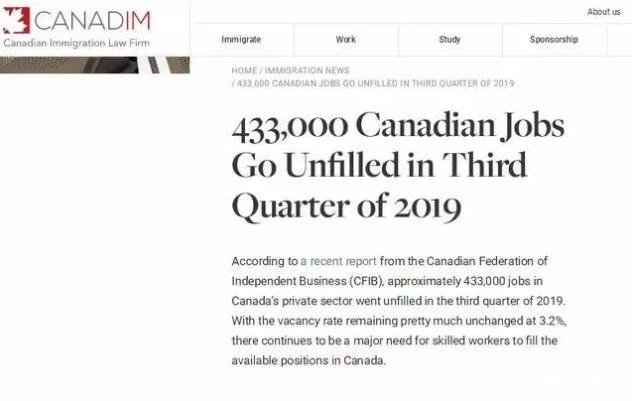This screenshot has width=639, height=401.
Task: Click the article headline about unfilled jobs
Action: pyautogui.click(x=398, y=166)
